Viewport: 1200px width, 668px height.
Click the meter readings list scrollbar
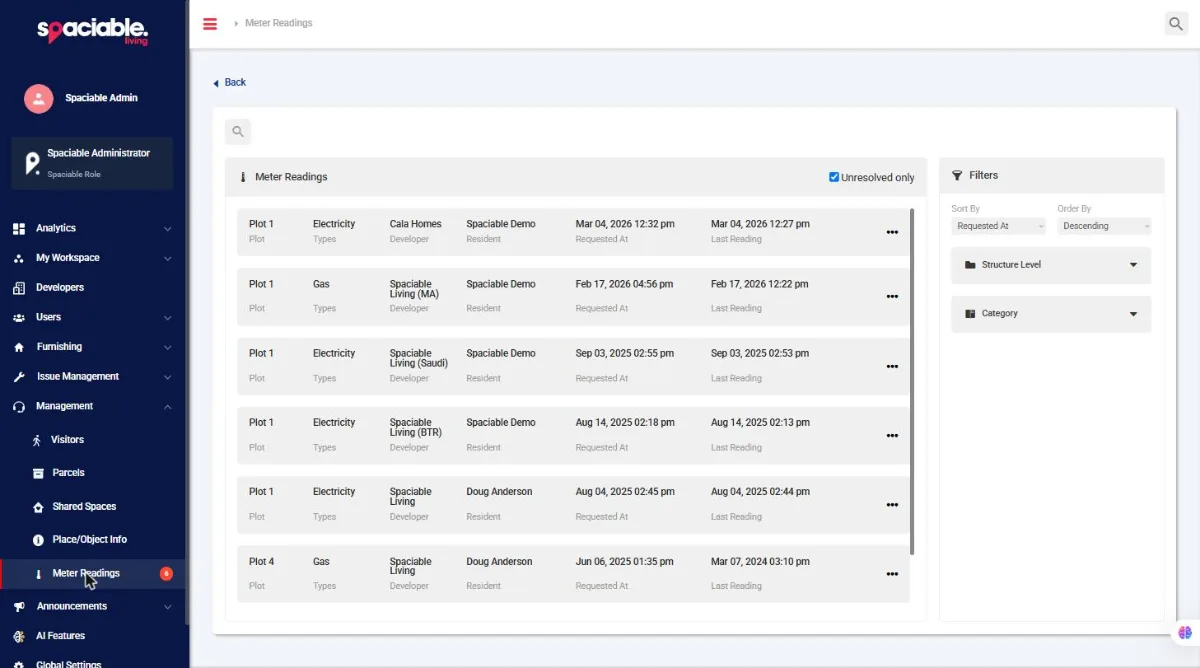click(912, 381)
